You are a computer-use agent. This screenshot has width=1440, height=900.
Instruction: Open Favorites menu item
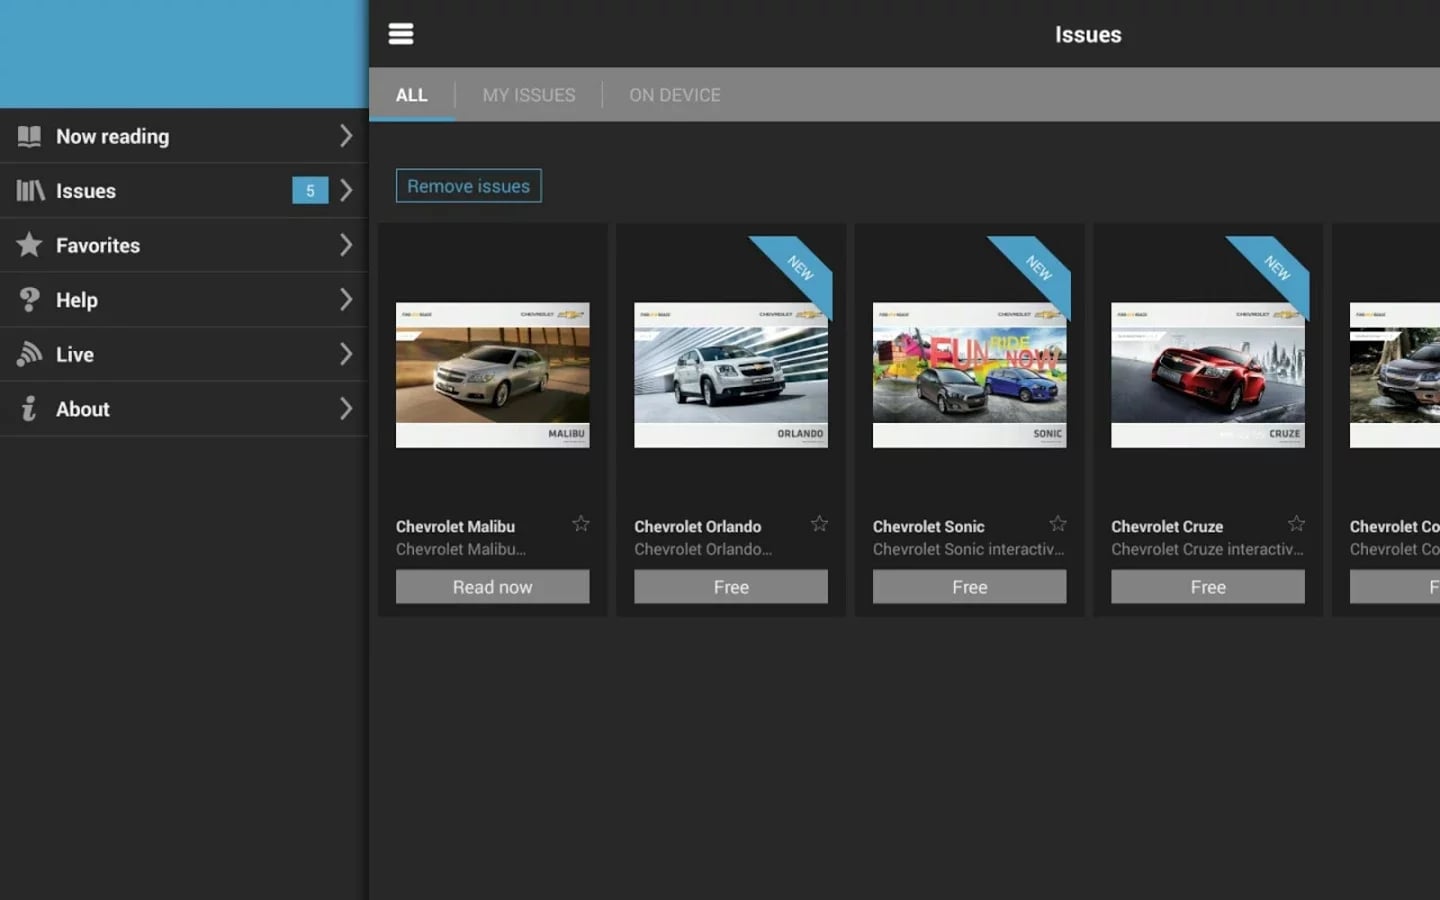[184, 245]
